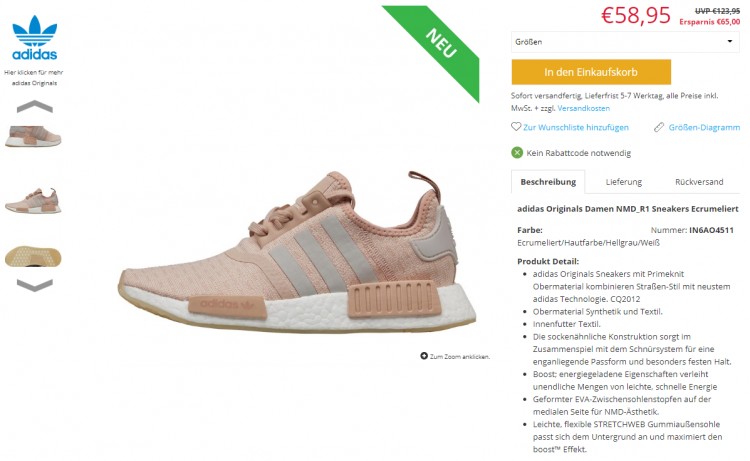
Task: Click the thumbnail carousel down arrow
Action: pyautogui.click(x=34, y=285)
